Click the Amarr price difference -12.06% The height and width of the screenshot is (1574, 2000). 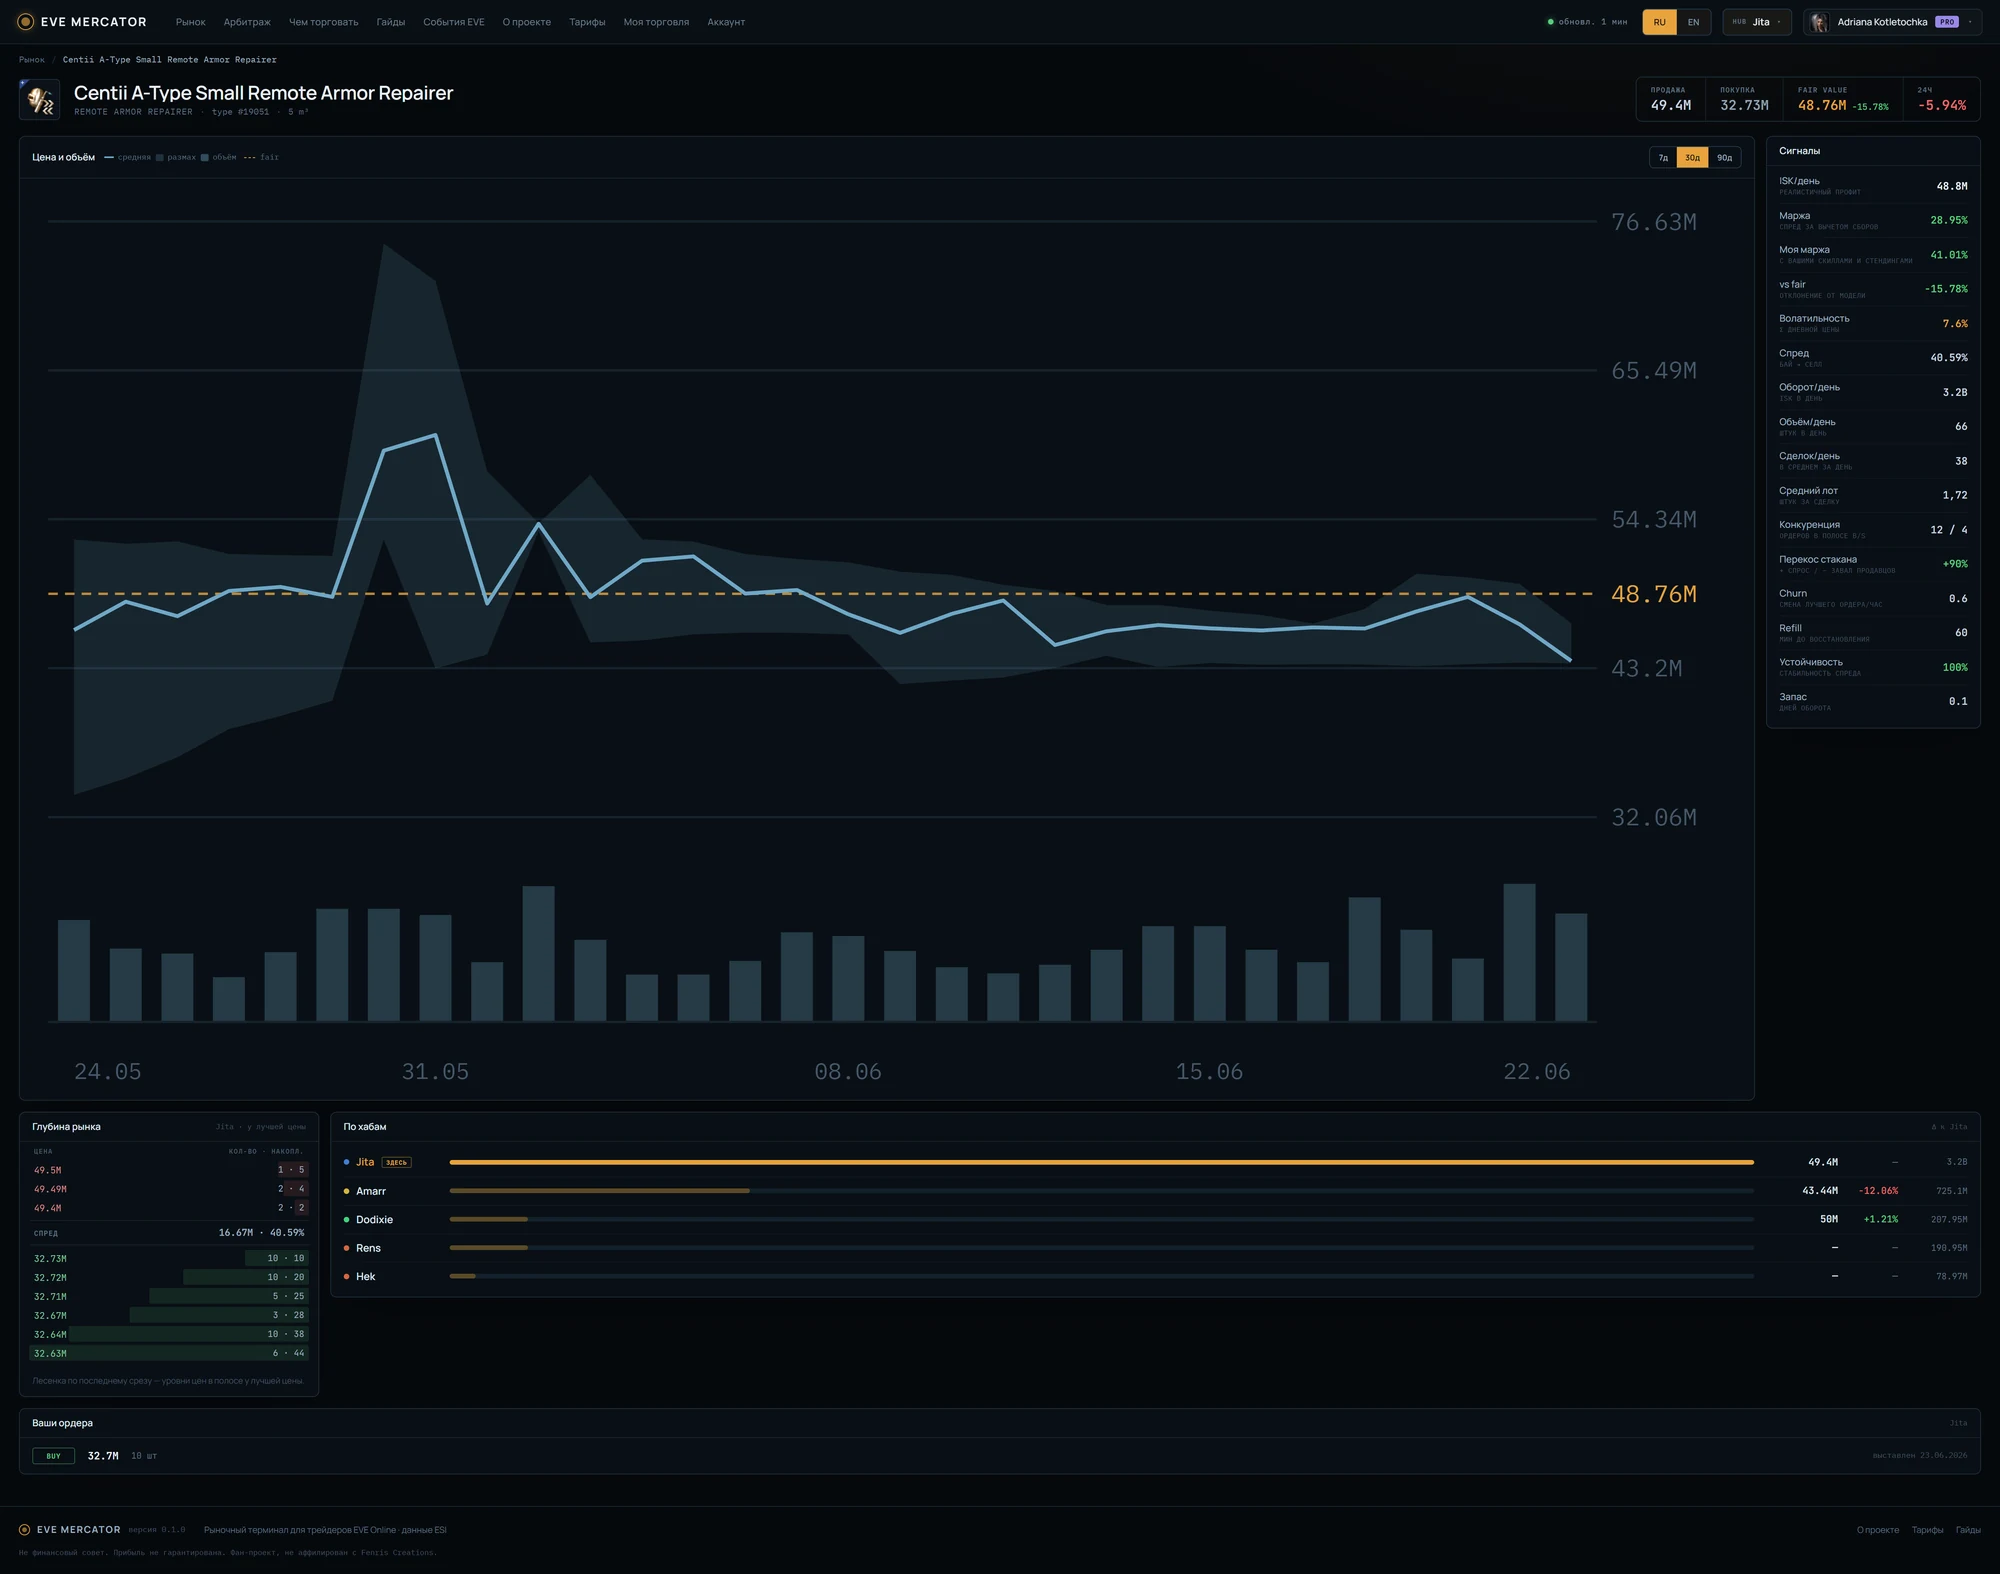pyautogui.click(x=1878, y=1191)
